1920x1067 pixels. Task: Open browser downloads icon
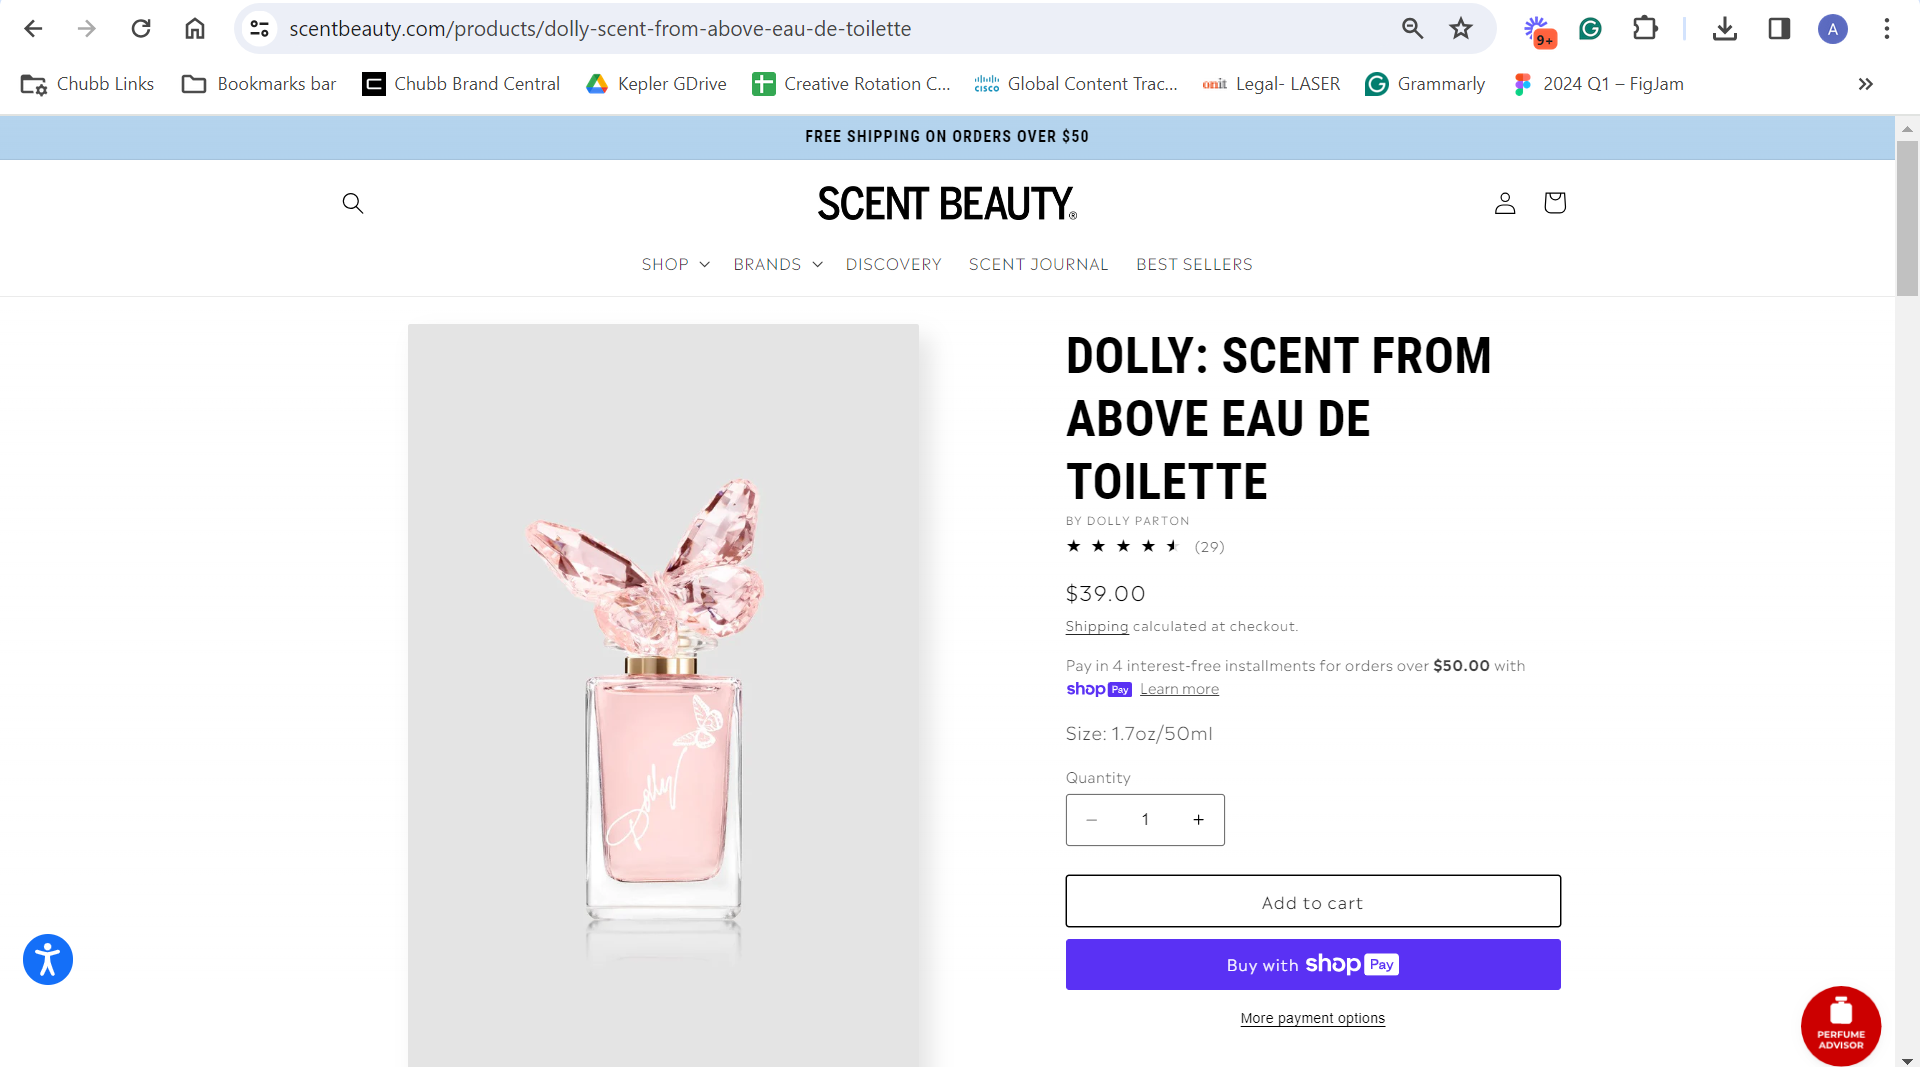tap(1724, 29)
